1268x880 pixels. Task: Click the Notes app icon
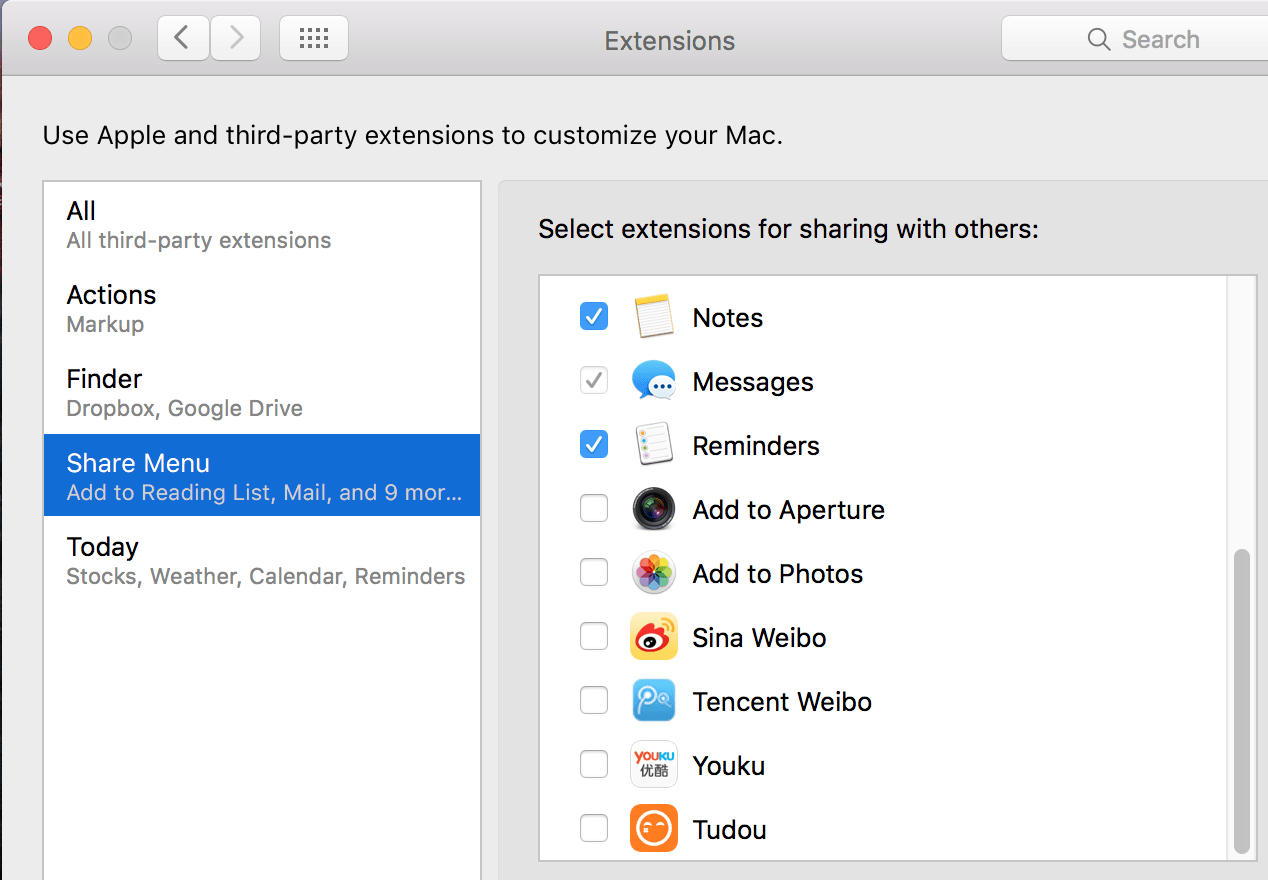654,318
